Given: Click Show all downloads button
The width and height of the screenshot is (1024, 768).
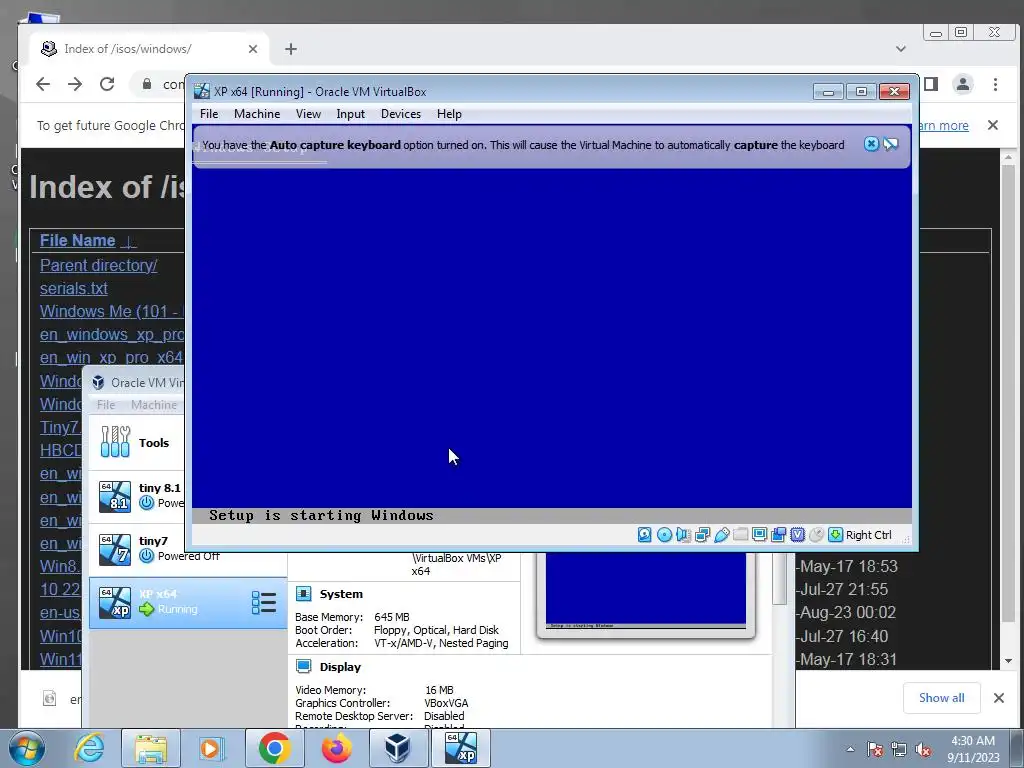Looking at the screenshot, I should pyautogui.click(x=942, y=697).
